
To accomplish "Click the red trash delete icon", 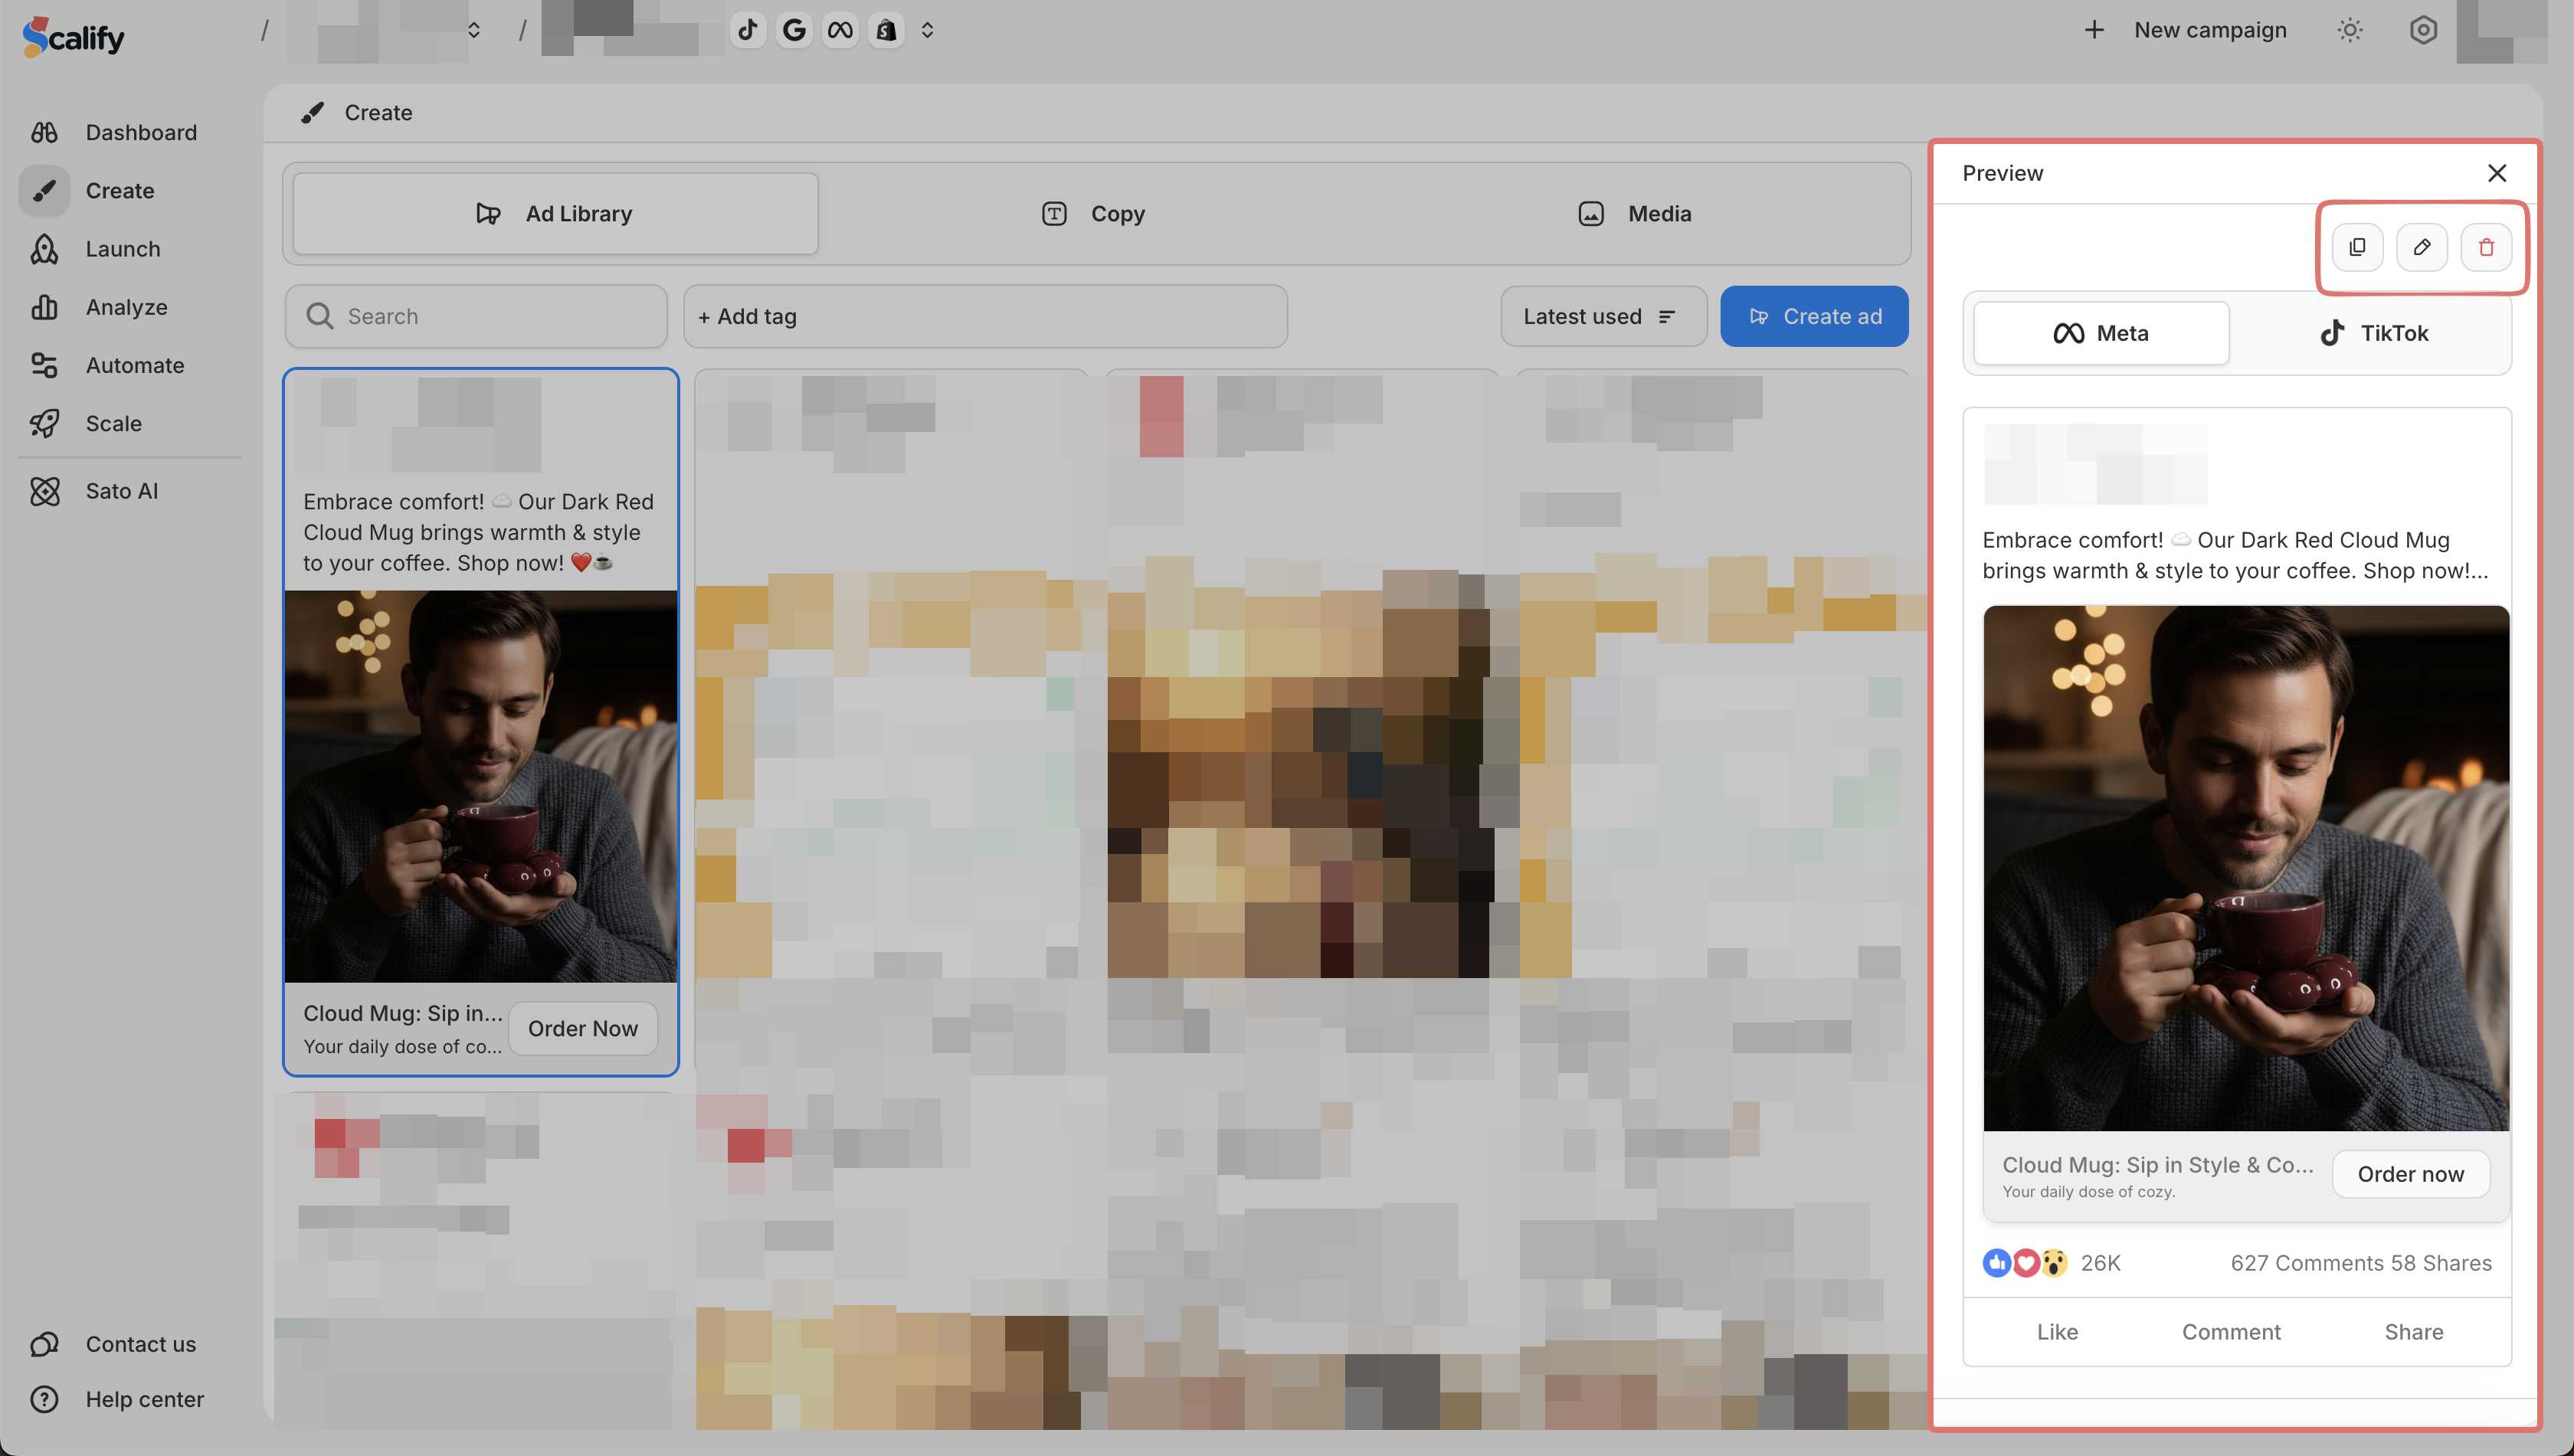I will click(2486, 247).
